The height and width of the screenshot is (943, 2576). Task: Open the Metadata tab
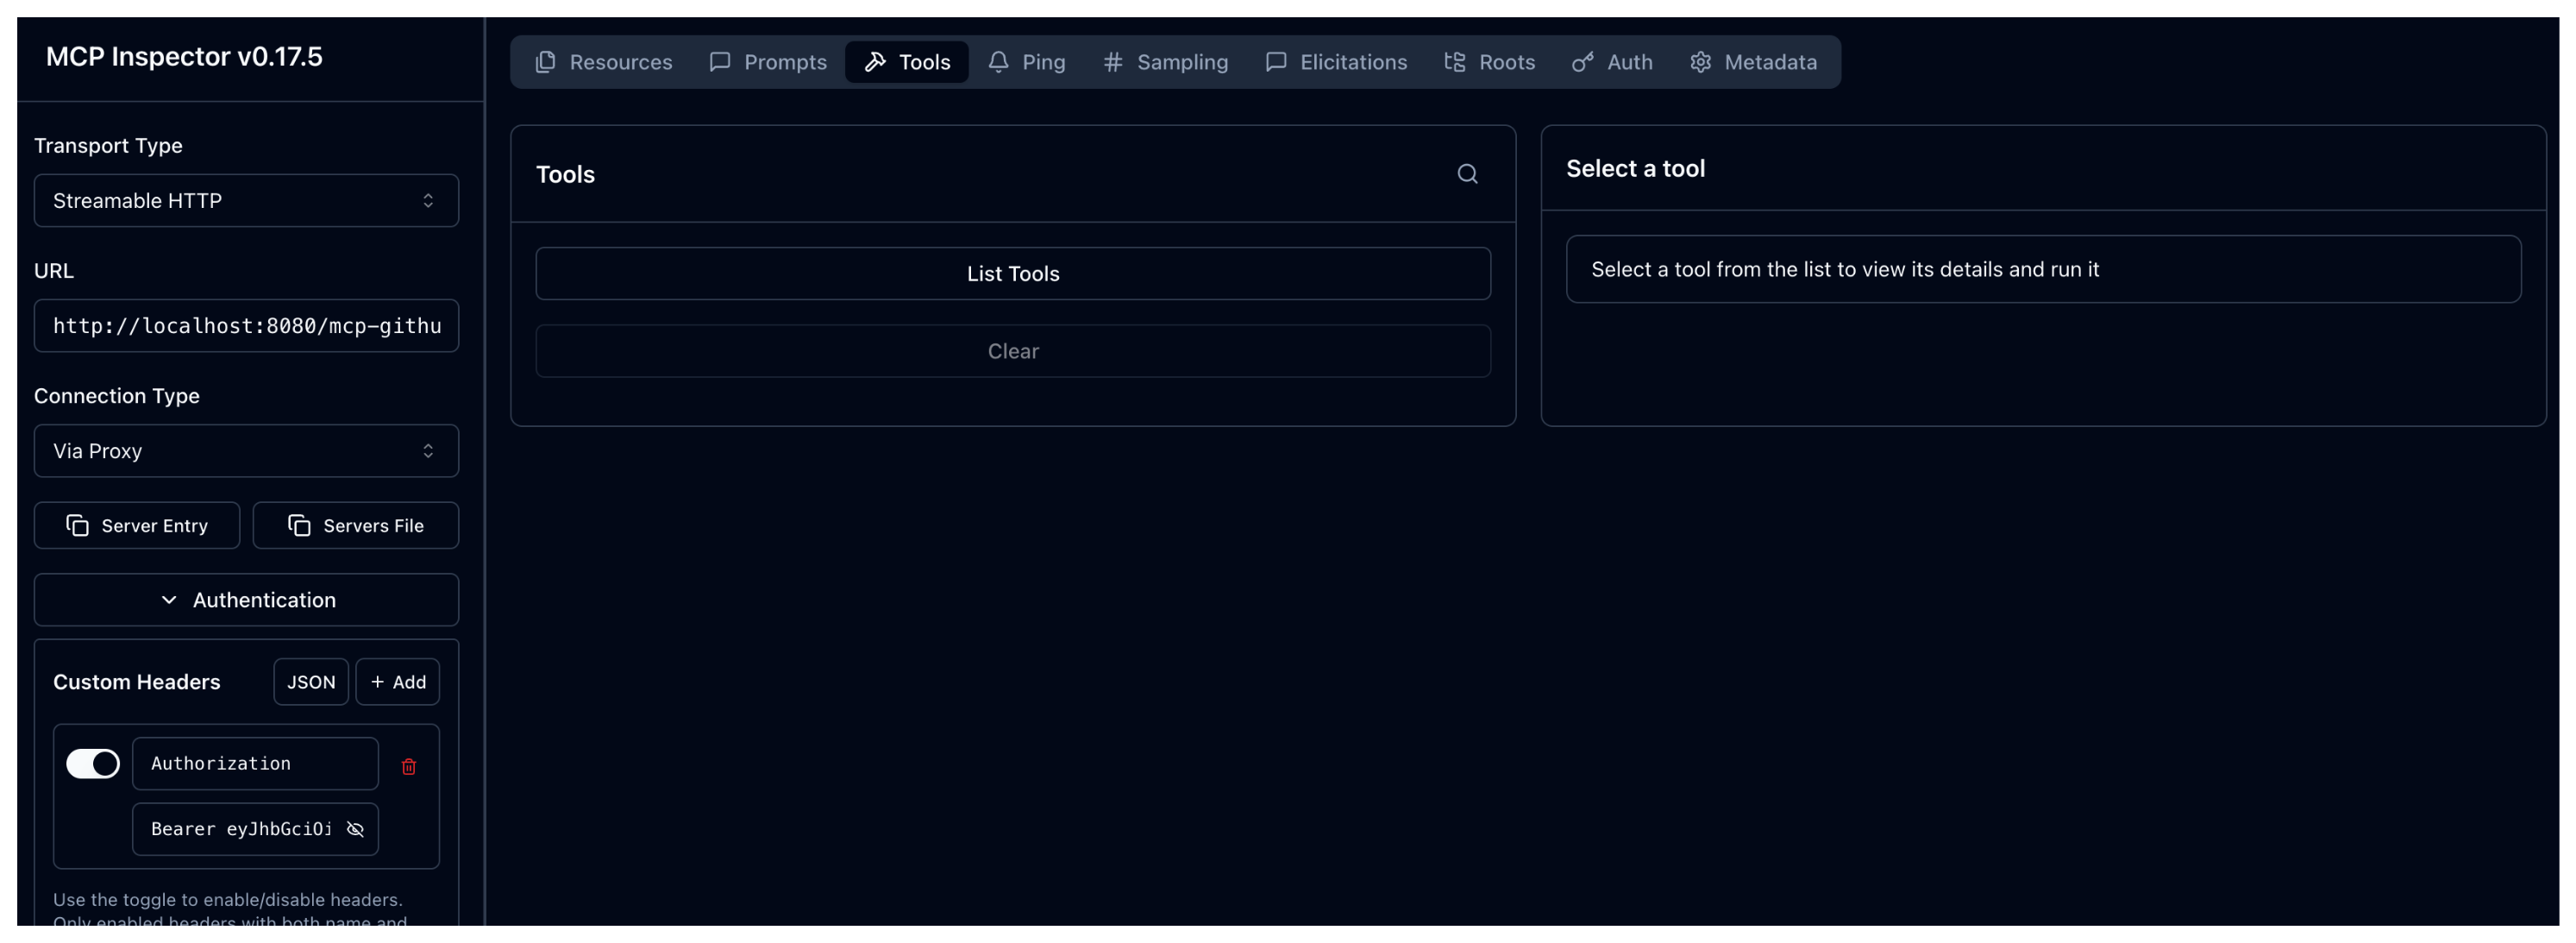[1752, 62]
